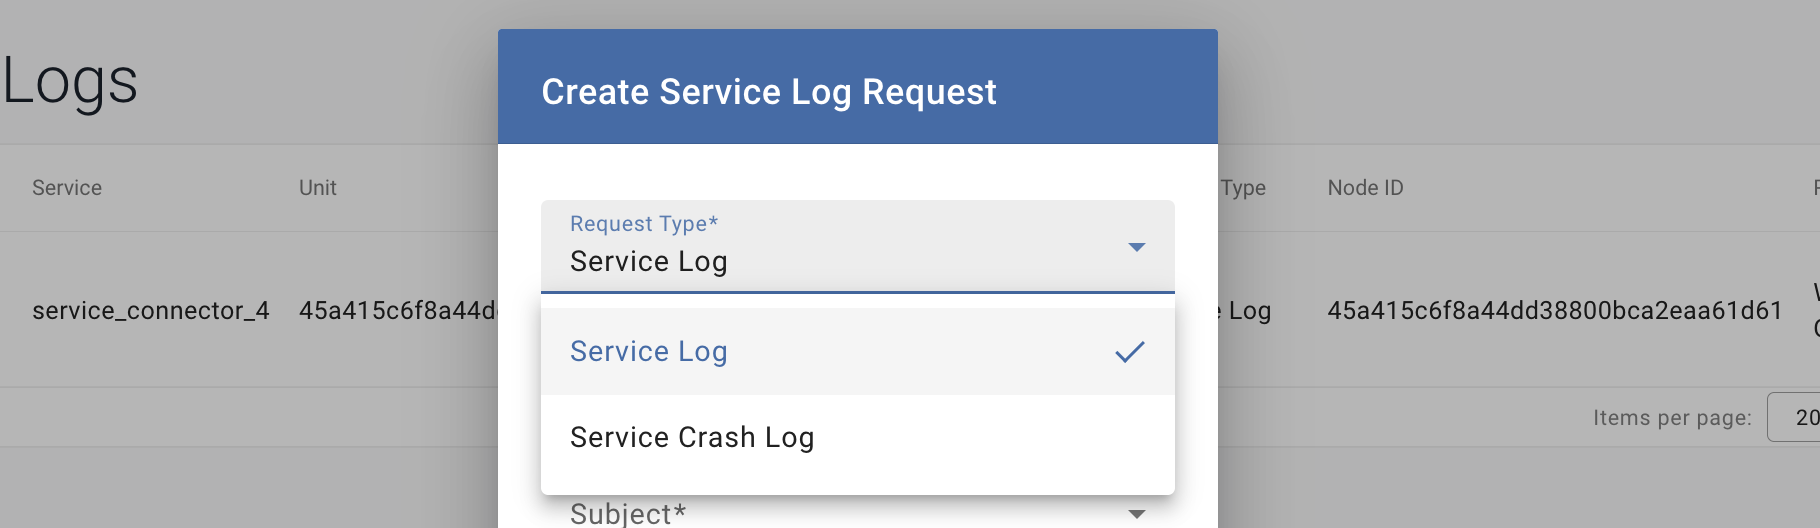
Task: Click the Request Type field label
Action: click(x=644, y=224)
